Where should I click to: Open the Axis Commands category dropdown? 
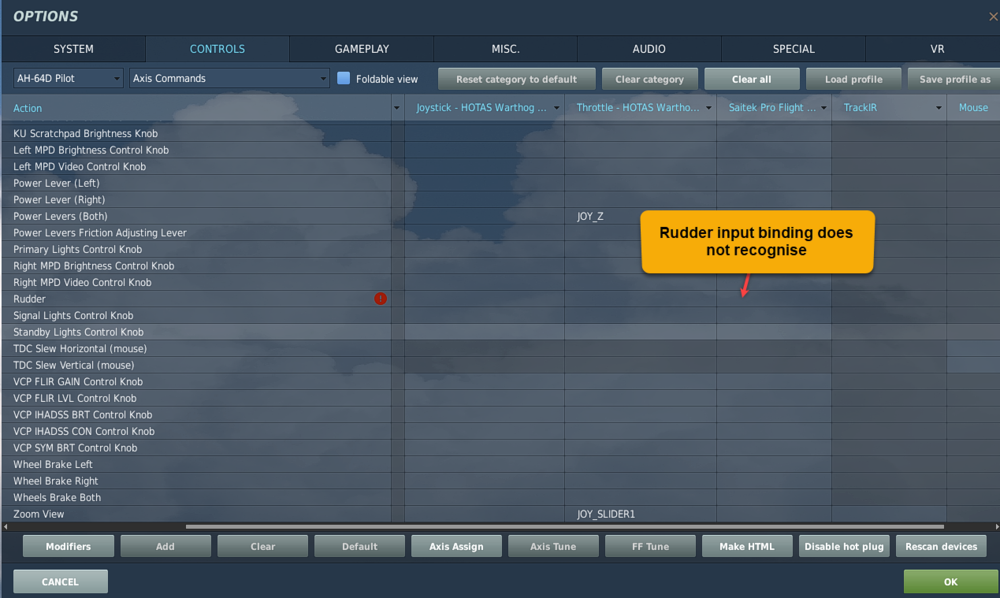228,77
